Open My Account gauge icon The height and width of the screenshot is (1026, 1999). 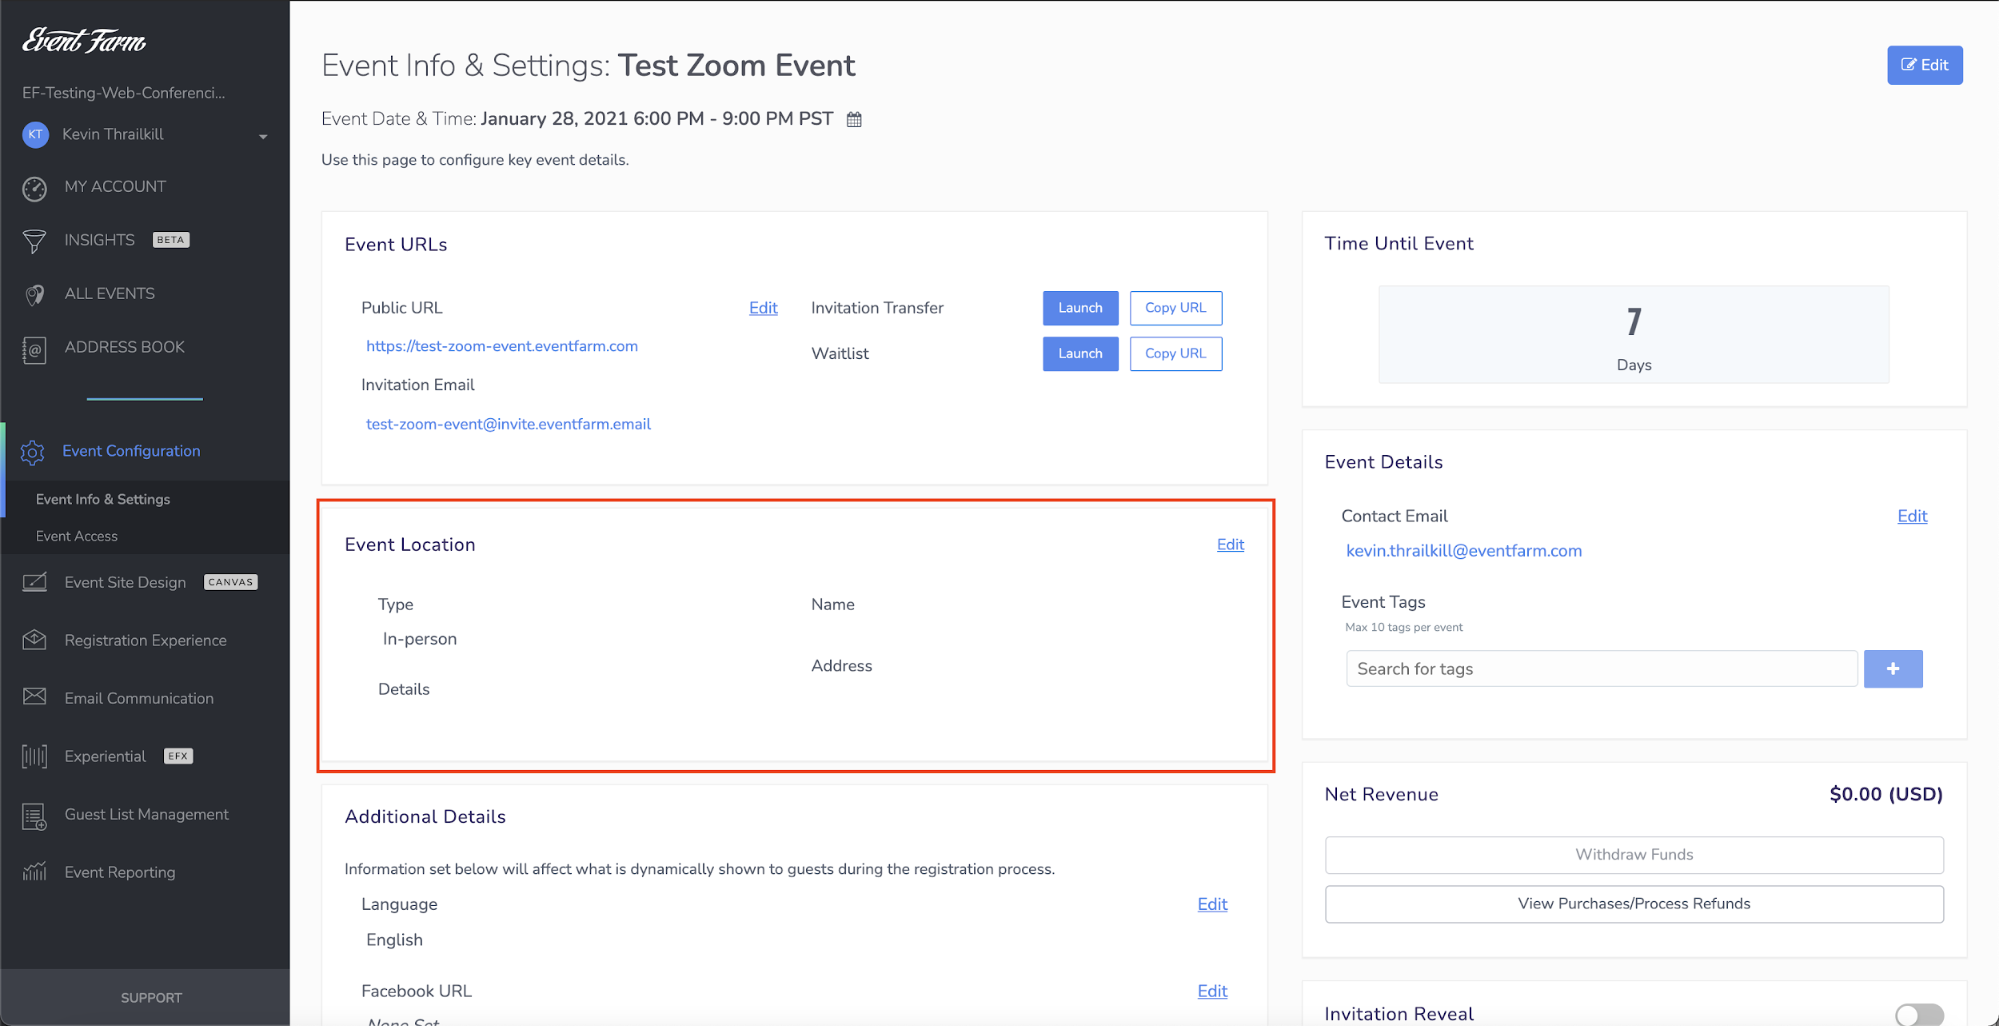coord(35,187)
